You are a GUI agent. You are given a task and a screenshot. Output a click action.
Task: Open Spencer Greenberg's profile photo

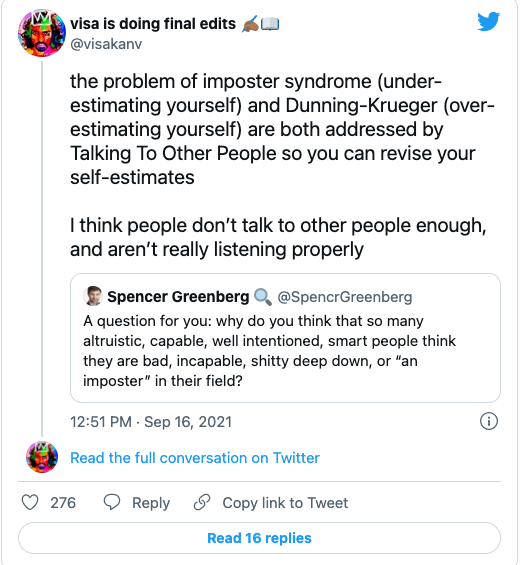click(93, 296)
